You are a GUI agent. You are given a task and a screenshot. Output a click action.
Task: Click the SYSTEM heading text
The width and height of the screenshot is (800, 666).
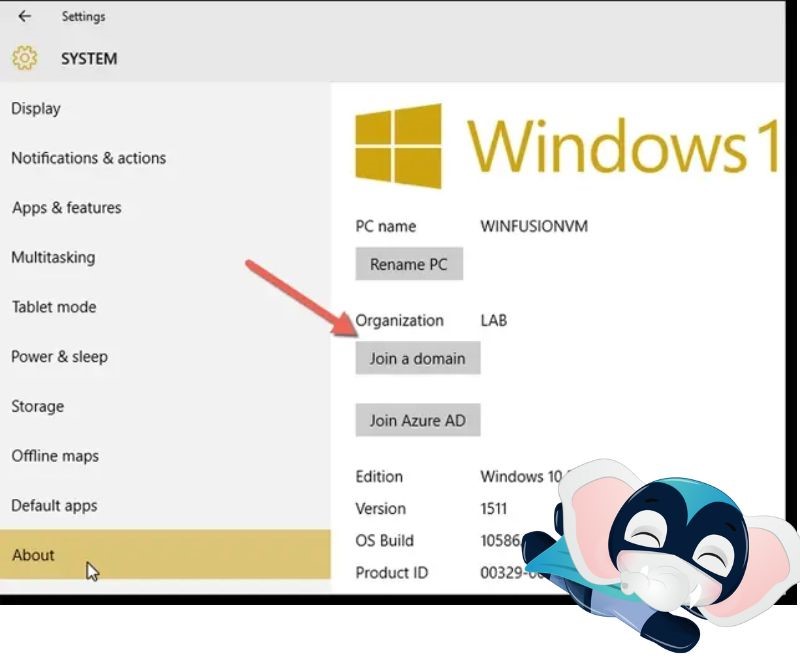[89, 58]
